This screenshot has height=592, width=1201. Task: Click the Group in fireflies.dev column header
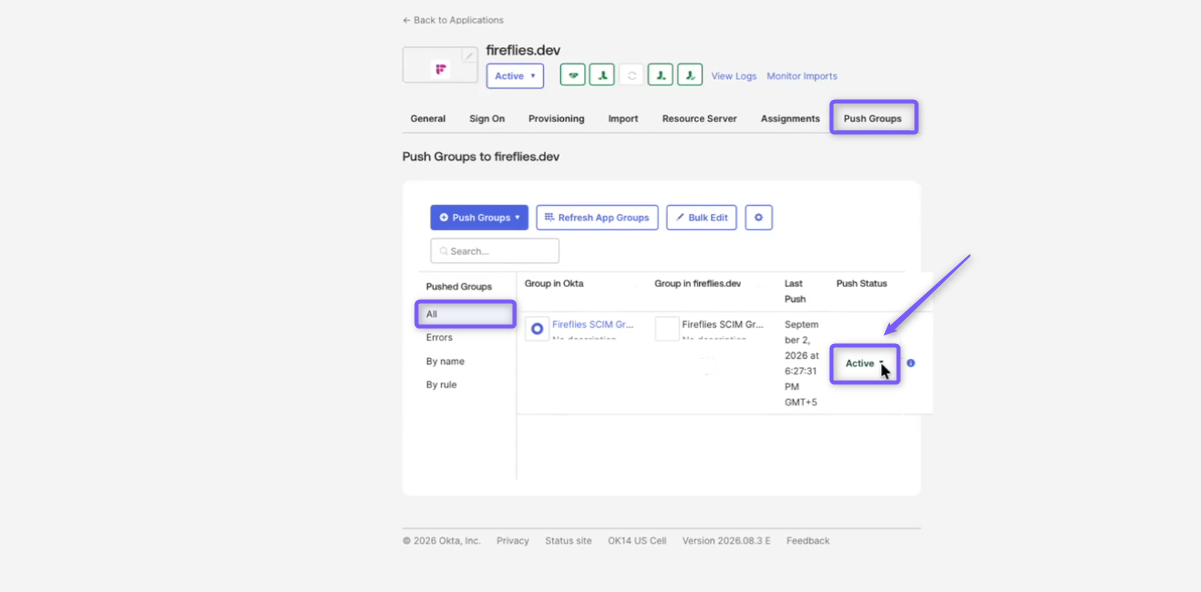[698, 284]
